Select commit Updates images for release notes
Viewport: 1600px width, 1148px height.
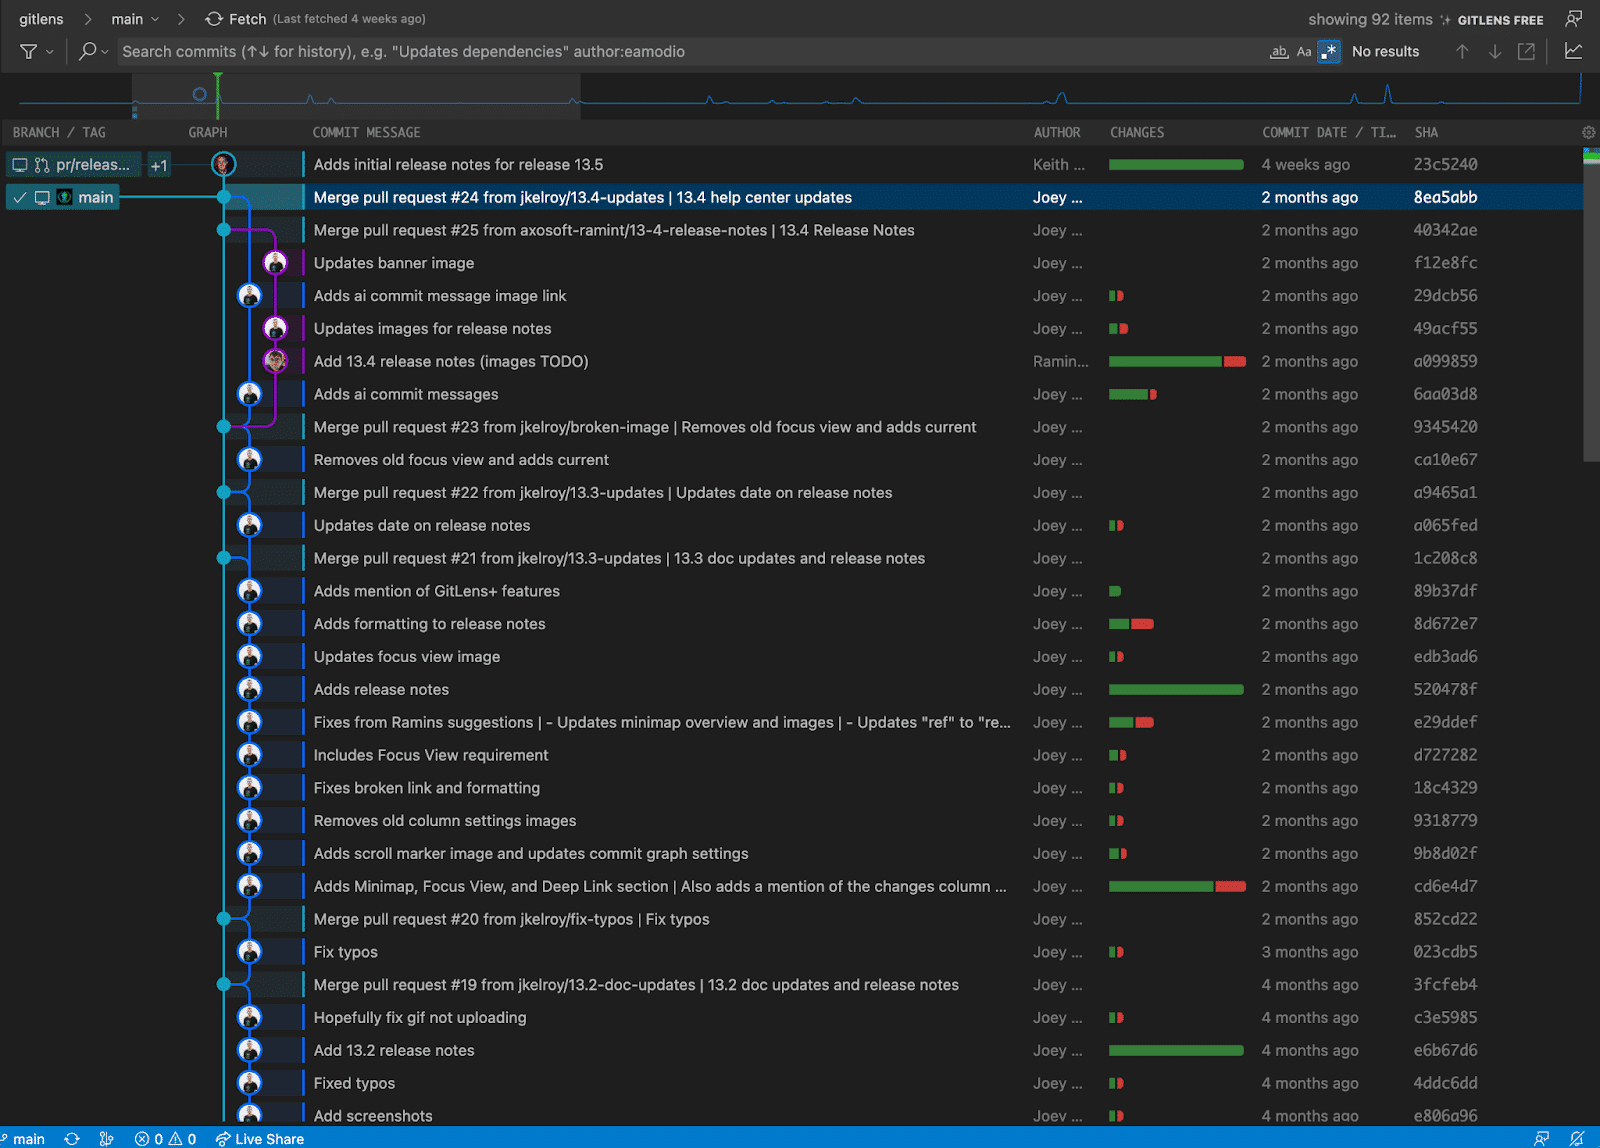point(432,328)
